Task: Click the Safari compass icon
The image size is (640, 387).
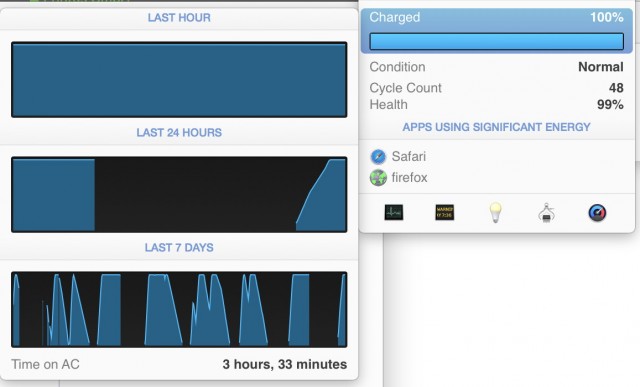Action: [x=378, y=156]
